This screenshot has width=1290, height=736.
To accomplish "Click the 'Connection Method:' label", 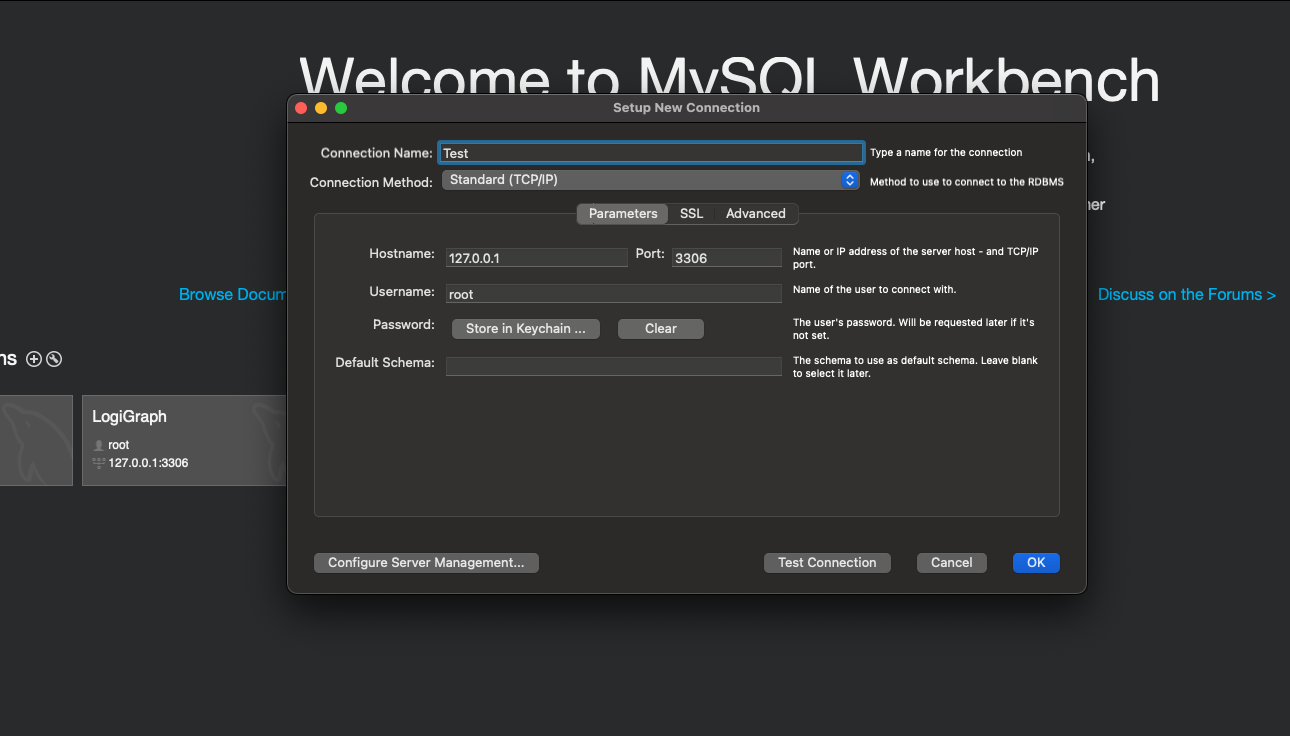I will click(x=372, y=183).
